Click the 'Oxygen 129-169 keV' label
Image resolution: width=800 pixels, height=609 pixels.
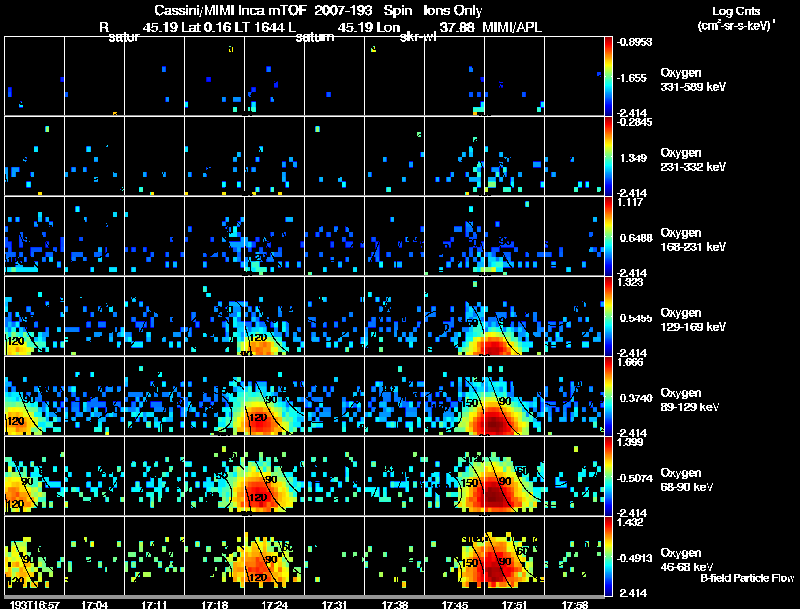pos(693,320)
